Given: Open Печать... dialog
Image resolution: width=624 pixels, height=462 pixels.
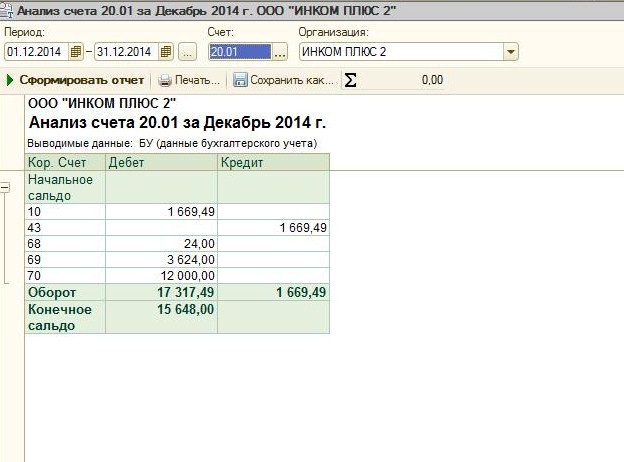Looking at the screenshot, I should [x=197, y=80].
